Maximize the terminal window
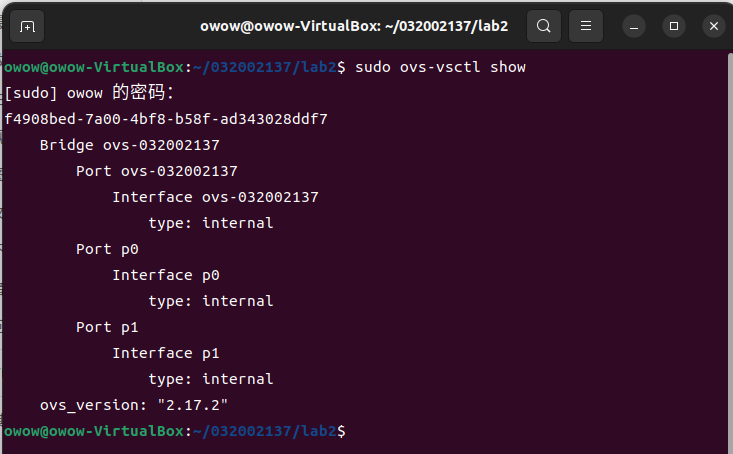The width and height of the screenshot is (733, 454). pos(673,26)
